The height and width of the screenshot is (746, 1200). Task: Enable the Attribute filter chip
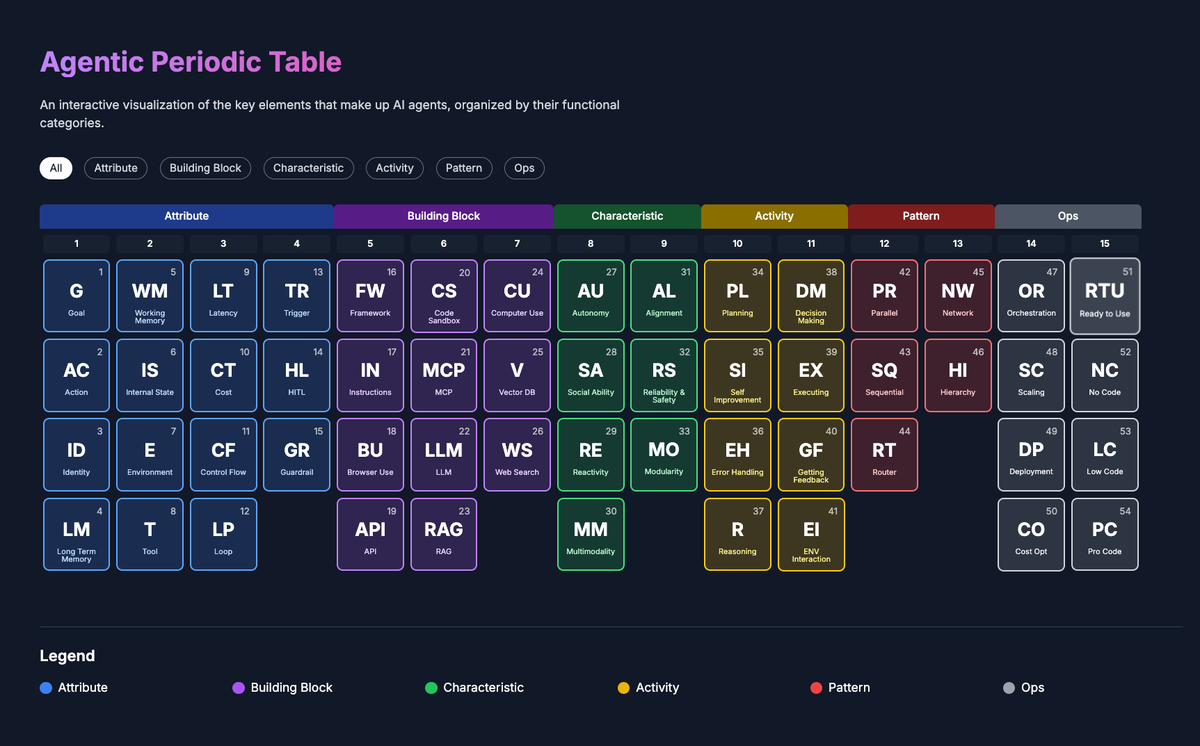coord(115,168)
